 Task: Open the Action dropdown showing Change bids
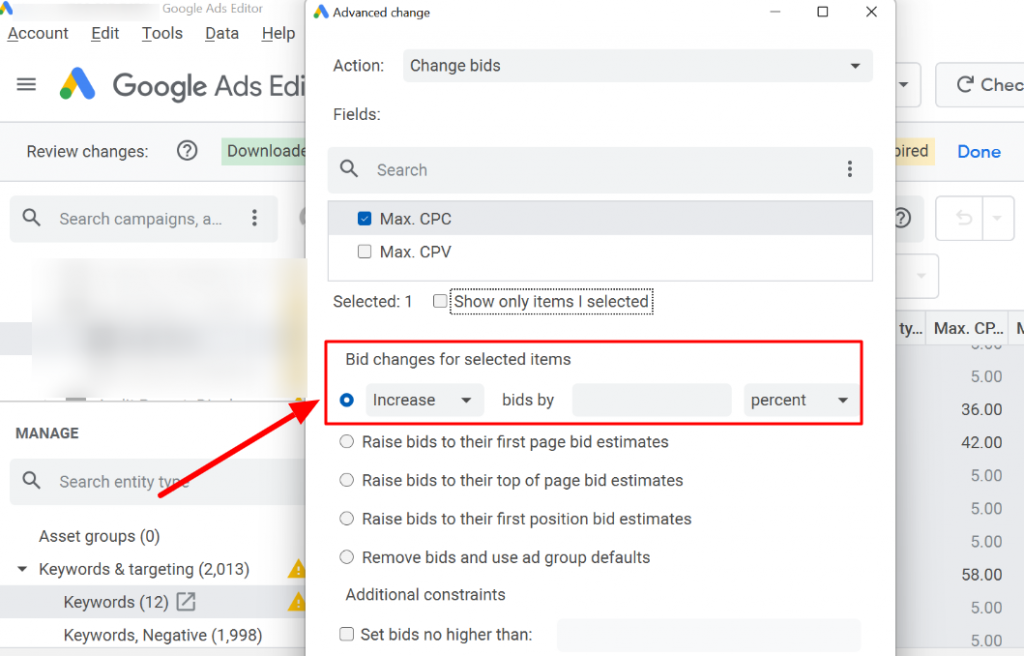tap(637, 66)
